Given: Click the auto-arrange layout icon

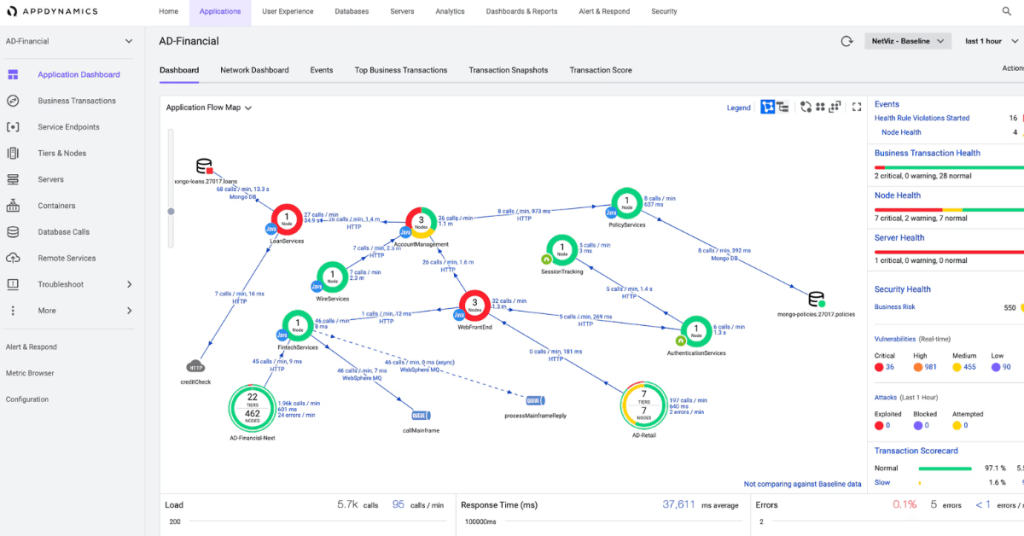Looking at the screenshot, I should click(x=806, y=107).
